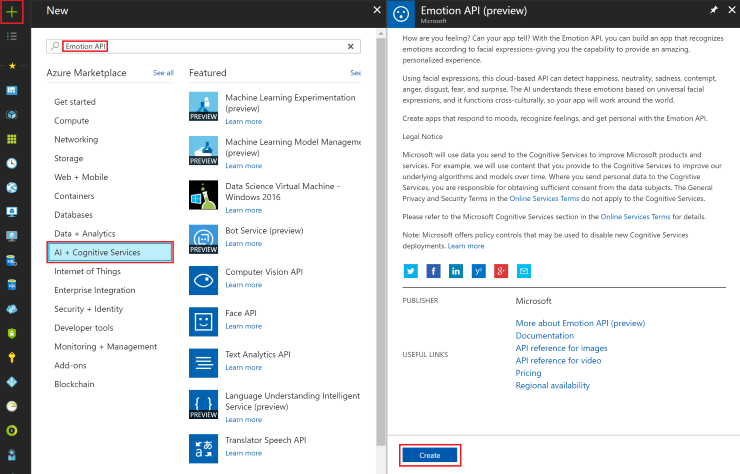This screenshot has height=474, width=740.
Task: Open the Pricing link
Action: [x=528, y=373]
